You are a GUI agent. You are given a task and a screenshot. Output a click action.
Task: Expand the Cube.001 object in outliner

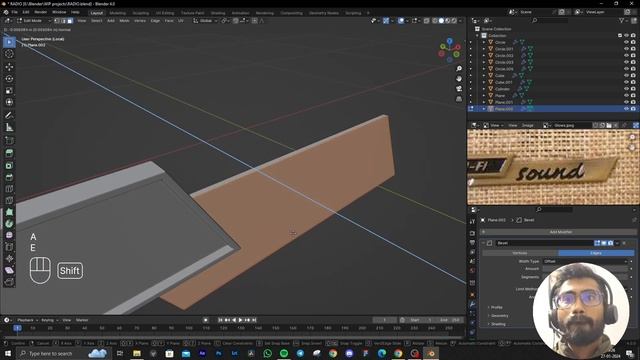pyautogui.click(x=484, y=82)
